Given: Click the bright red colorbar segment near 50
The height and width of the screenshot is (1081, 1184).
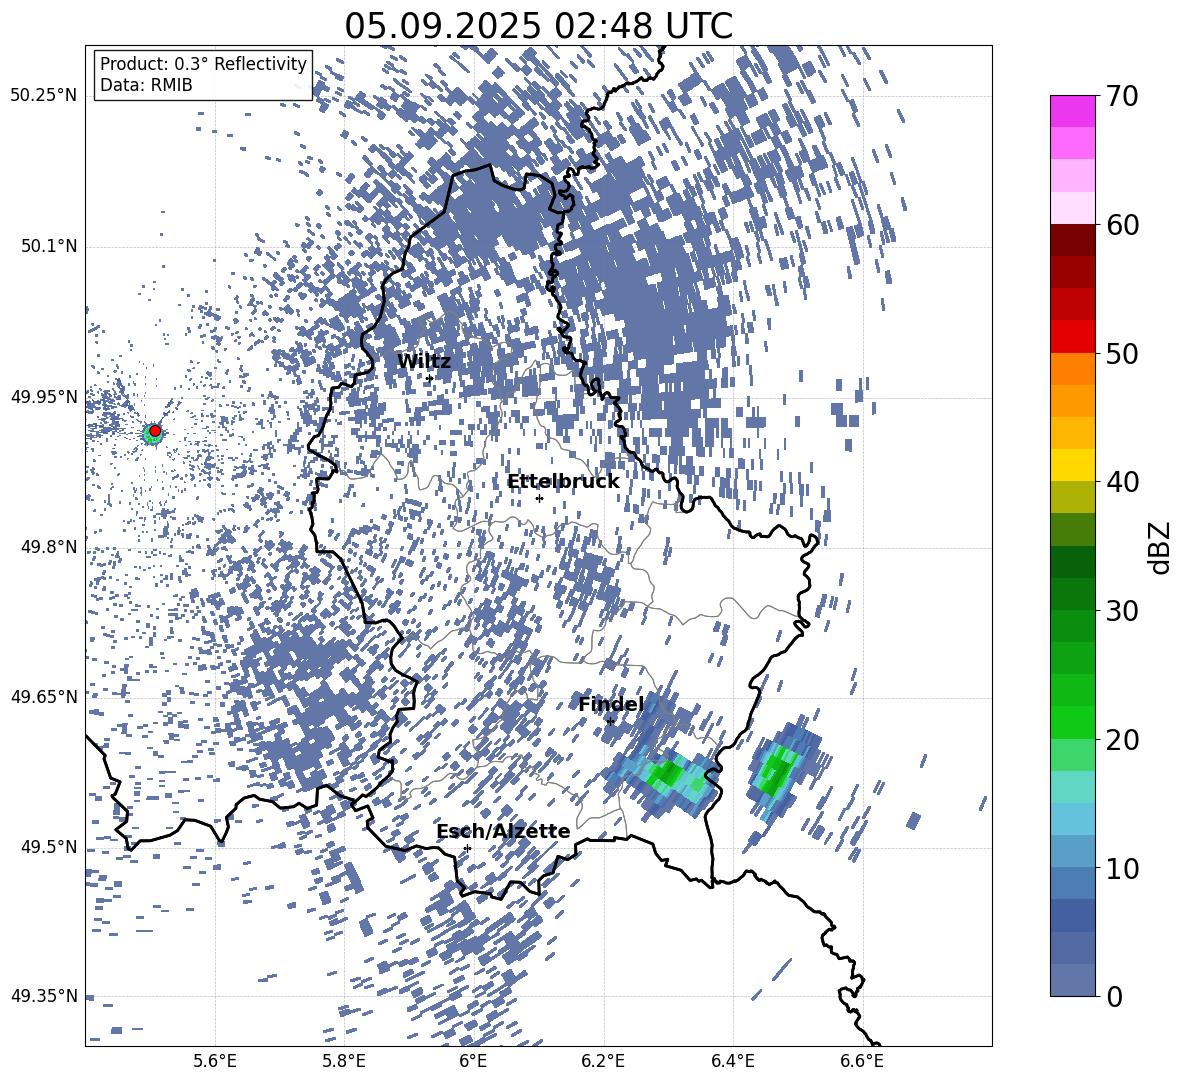Looking at the screenshot, I should pos(1072,337).
